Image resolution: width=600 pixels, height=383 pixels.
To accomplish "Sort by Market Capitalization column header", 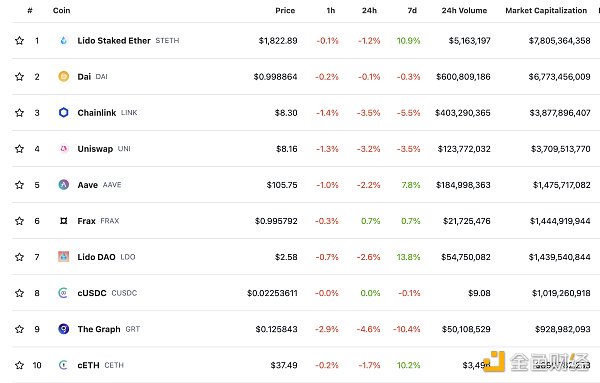I will coord(546,10).
